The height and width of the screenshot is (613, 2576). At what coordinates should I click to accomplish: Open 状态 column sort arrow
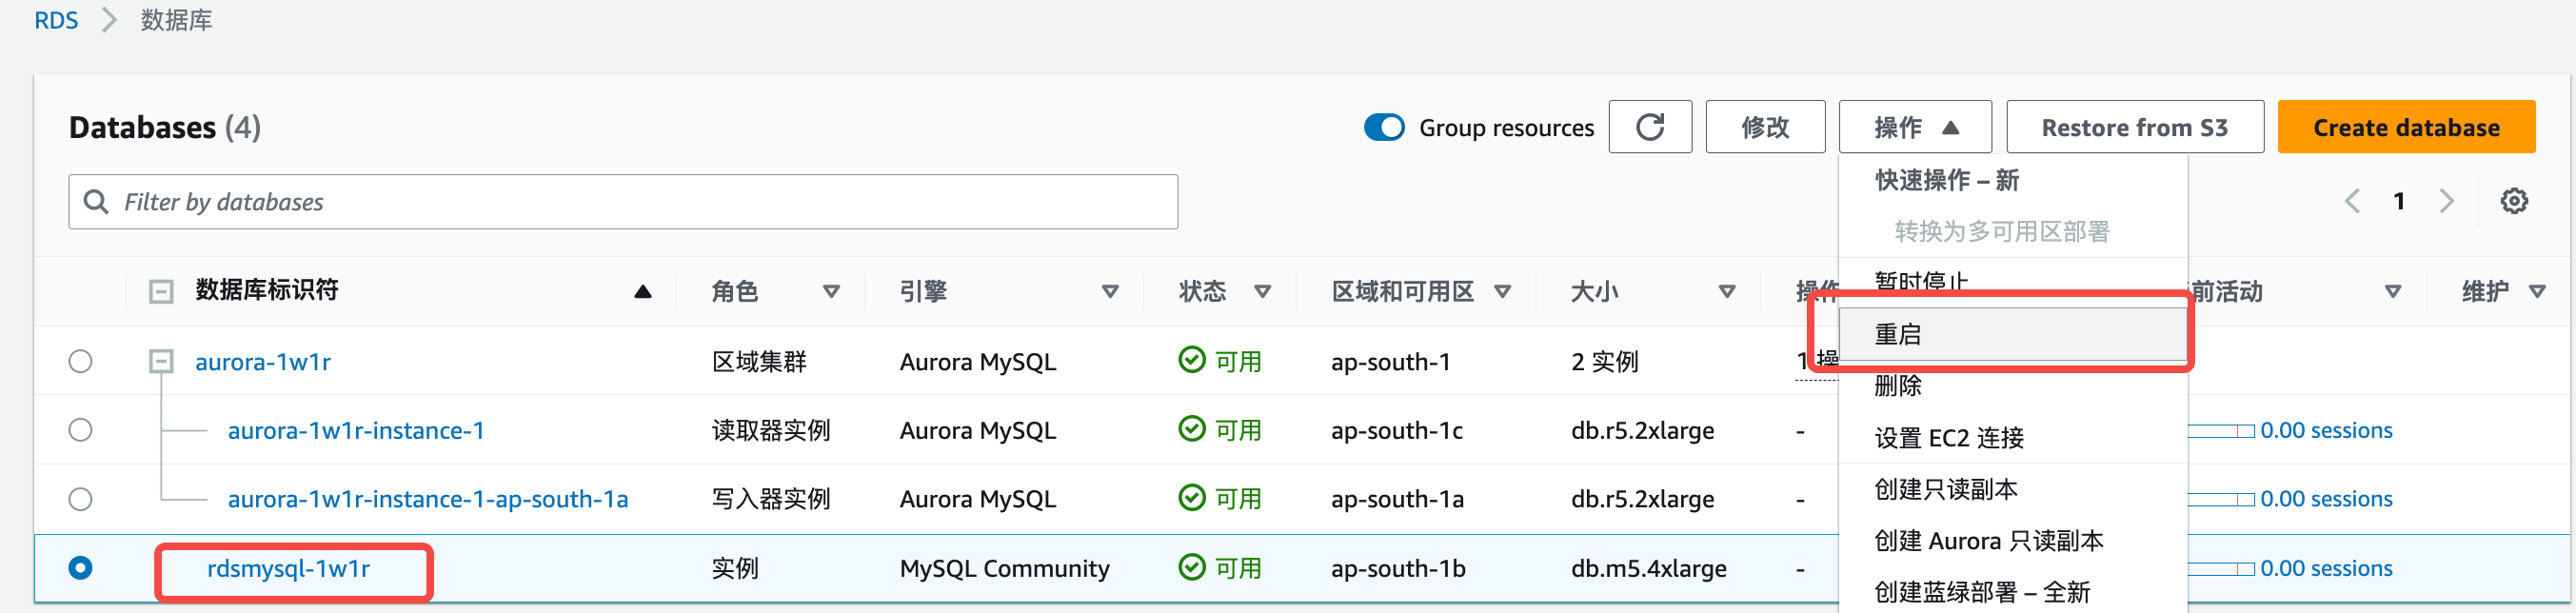(1262, 292)
